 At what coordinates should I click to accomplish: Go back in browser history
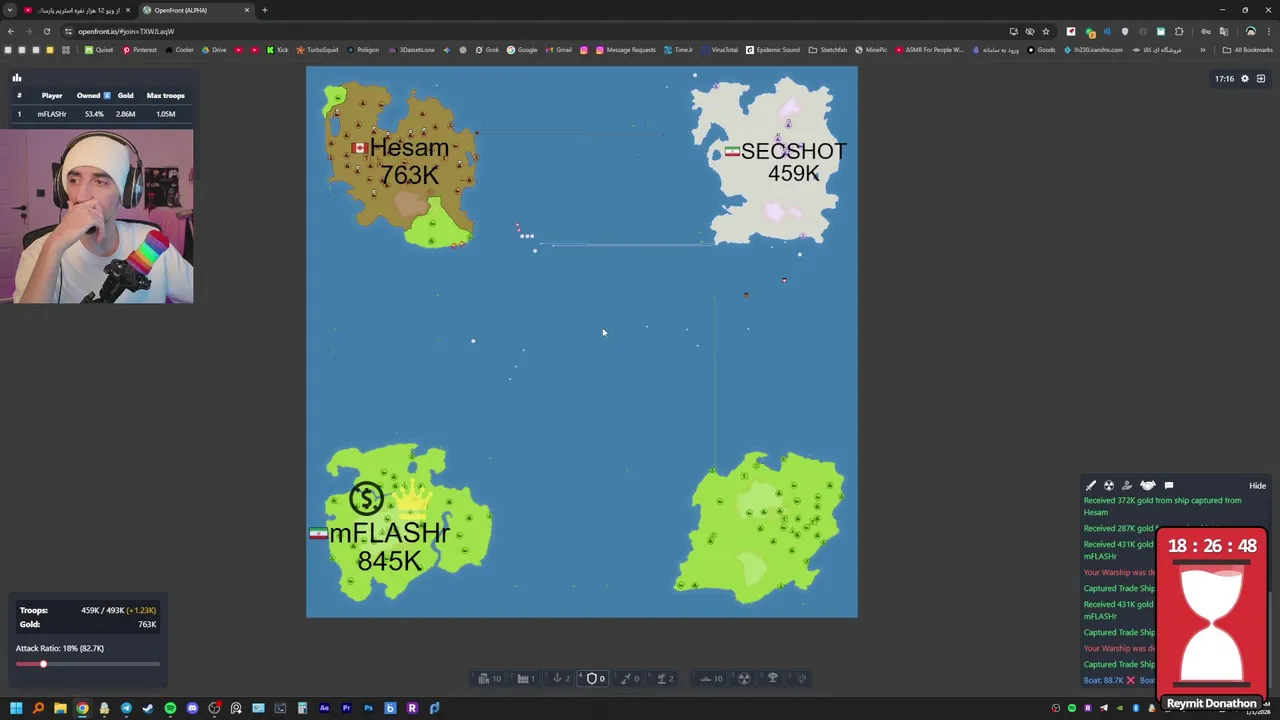tap(10, 31)
